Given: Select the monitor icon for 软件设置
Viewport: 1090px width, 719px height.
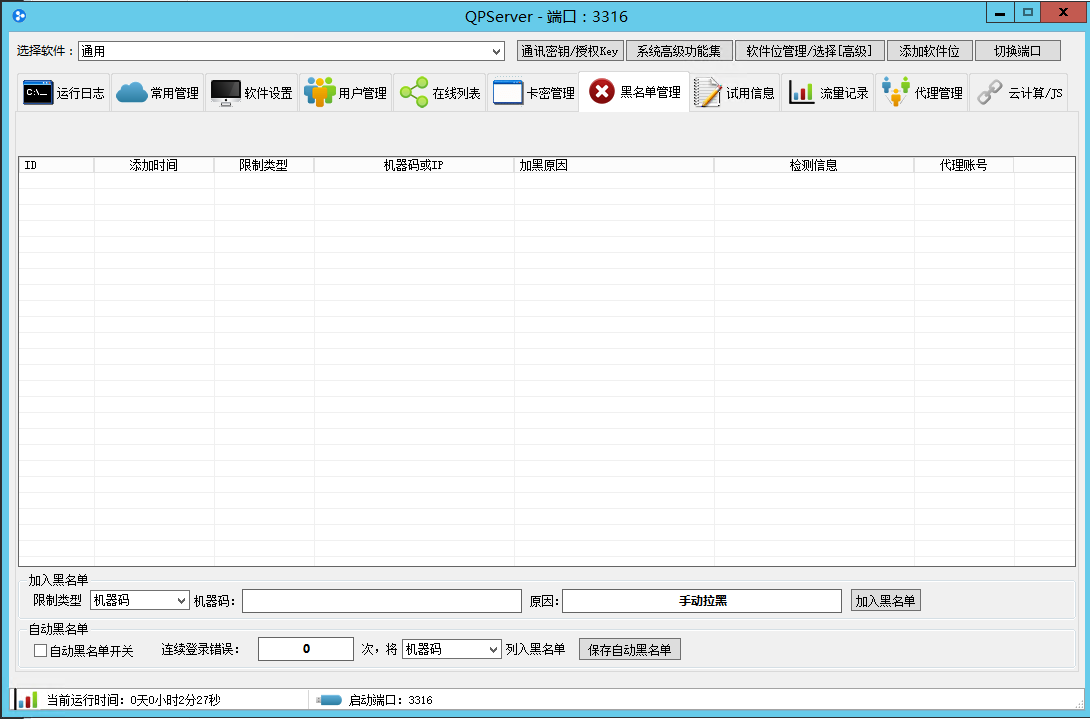Looking at the screenshot, I should point(226,93).
